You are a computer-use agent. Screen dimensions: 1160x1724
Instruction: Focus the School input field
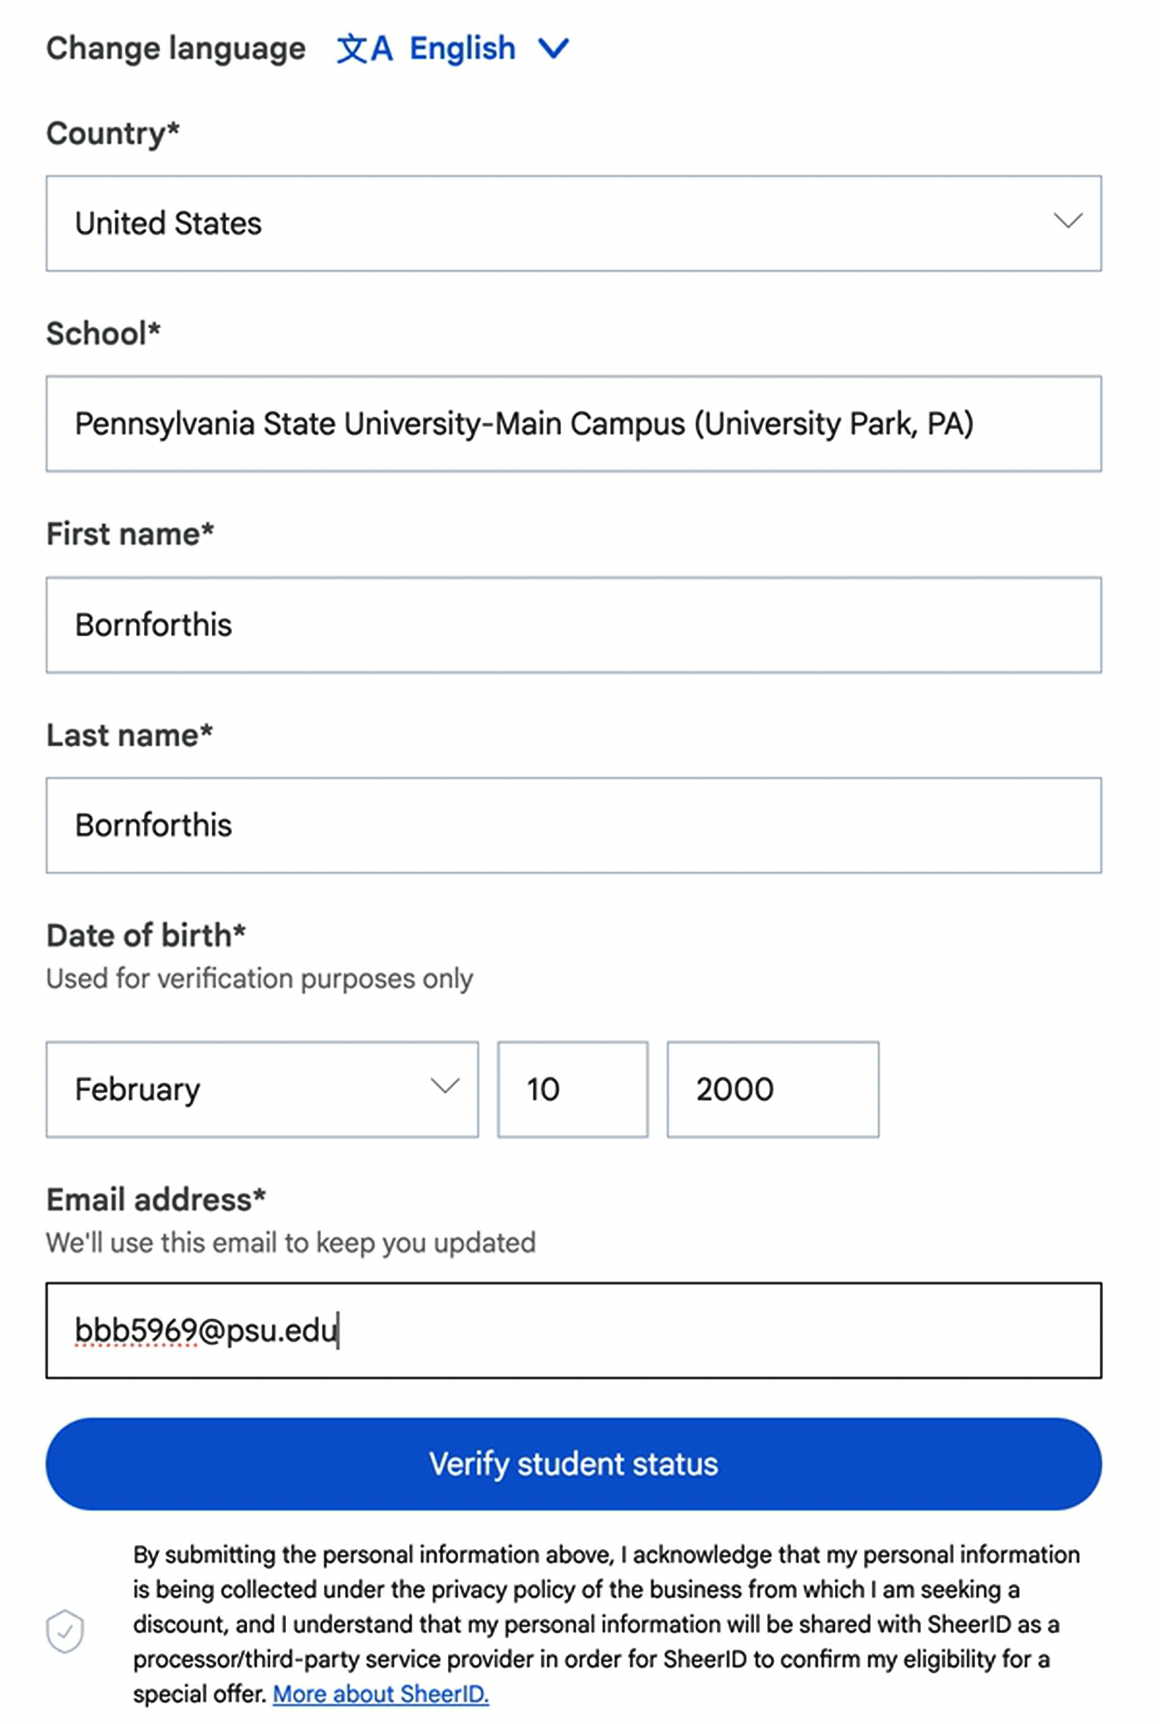tap(573, 424)
